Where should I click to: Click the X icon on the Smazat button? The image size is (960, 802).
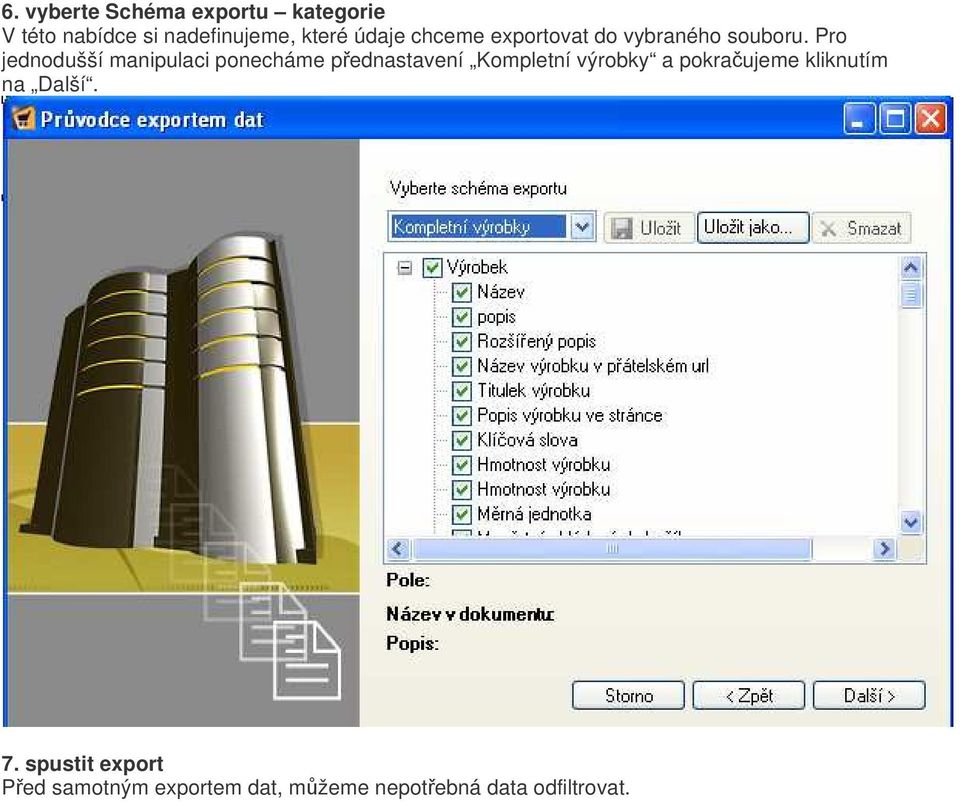[x=828, y=229]
